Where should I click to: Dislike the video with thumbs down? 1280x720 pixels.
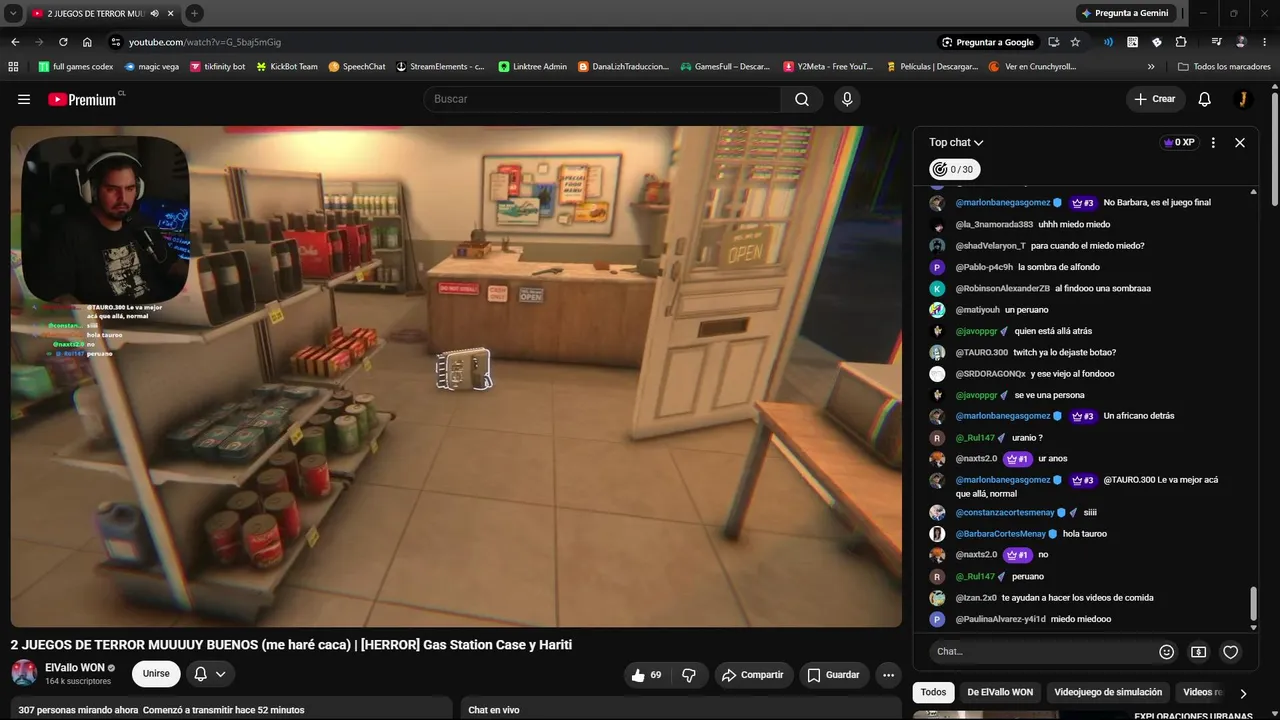coord(689,675)
